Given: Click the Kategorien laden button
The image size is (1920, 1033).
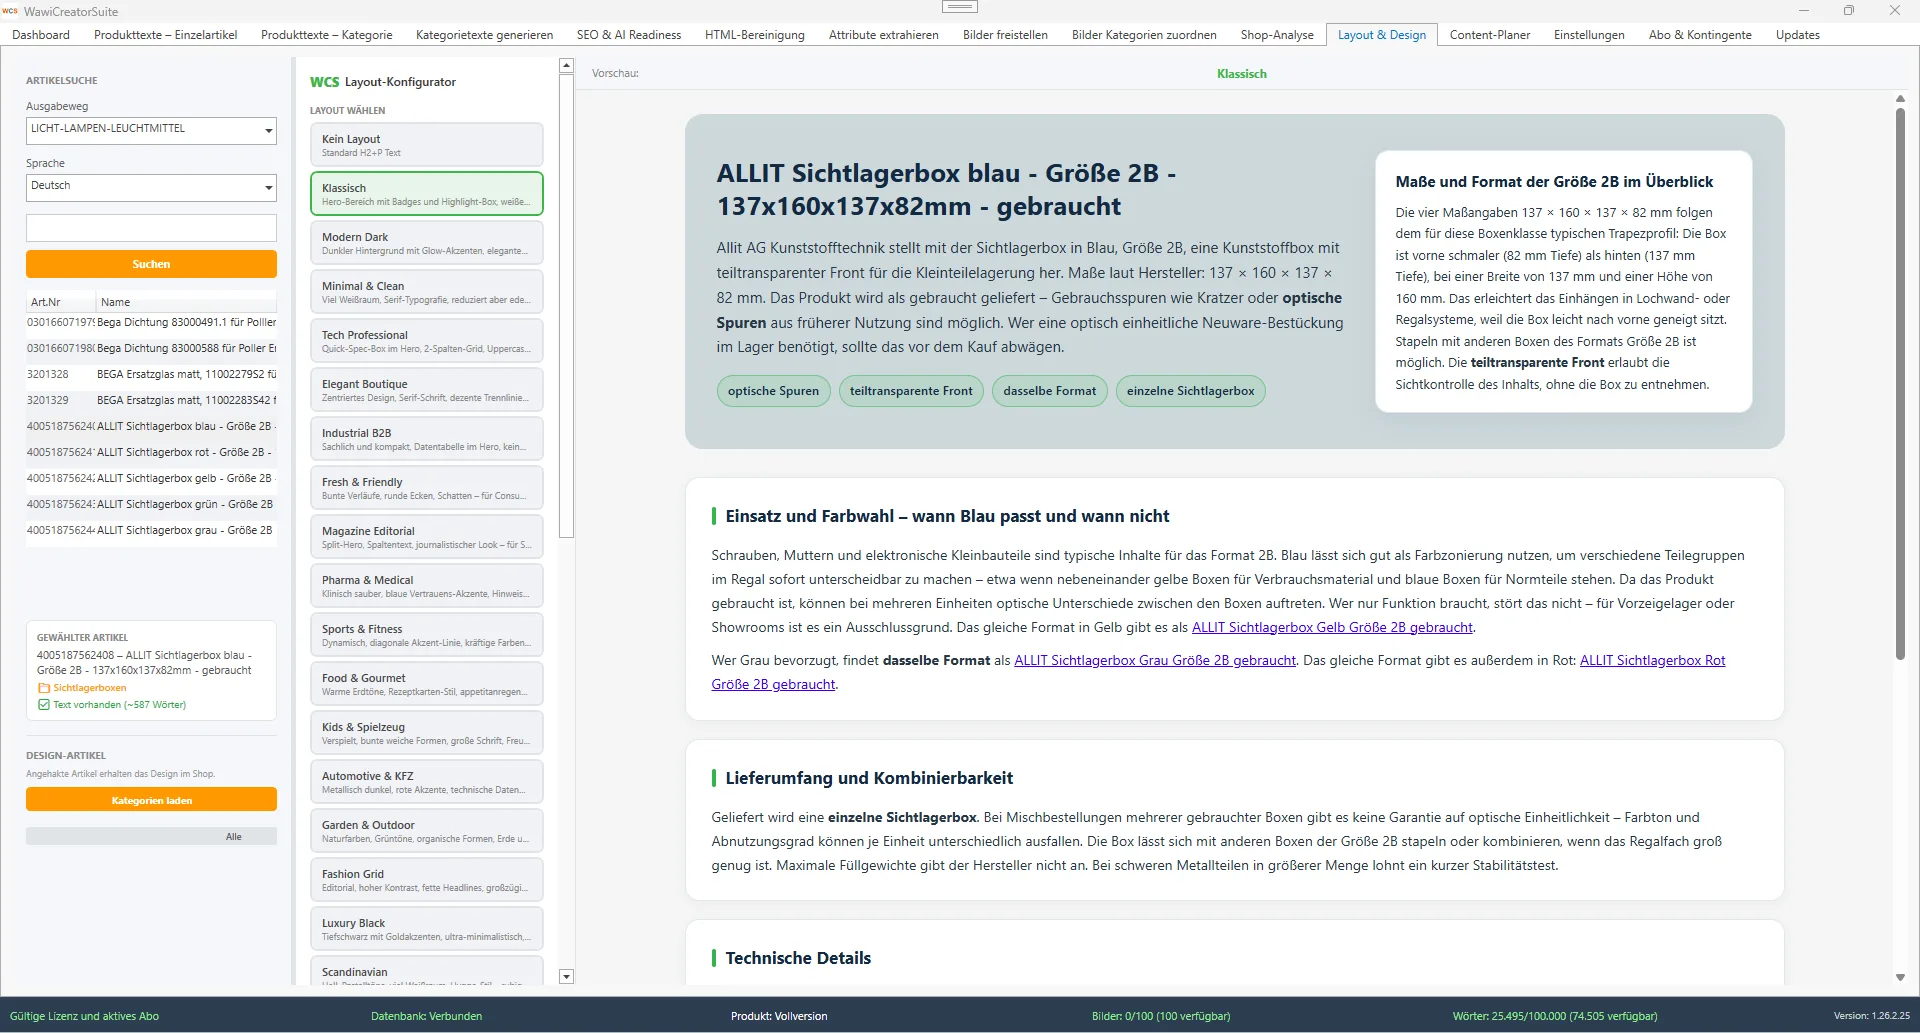Looking at the screenshot, I should coord(151,800).
